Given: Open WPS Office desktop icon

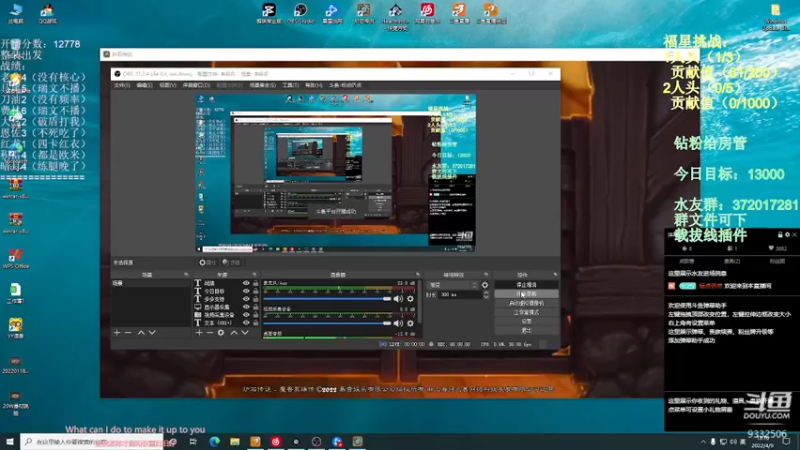Looking at the screenshot, I should (15, 258).
